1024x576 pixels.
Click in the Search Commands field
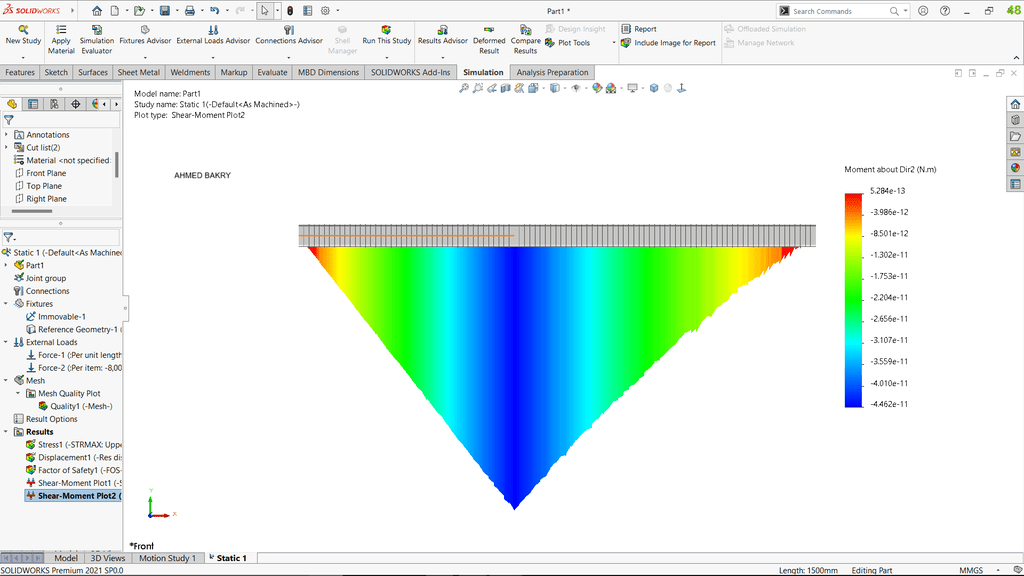click(x=838, y=11)
